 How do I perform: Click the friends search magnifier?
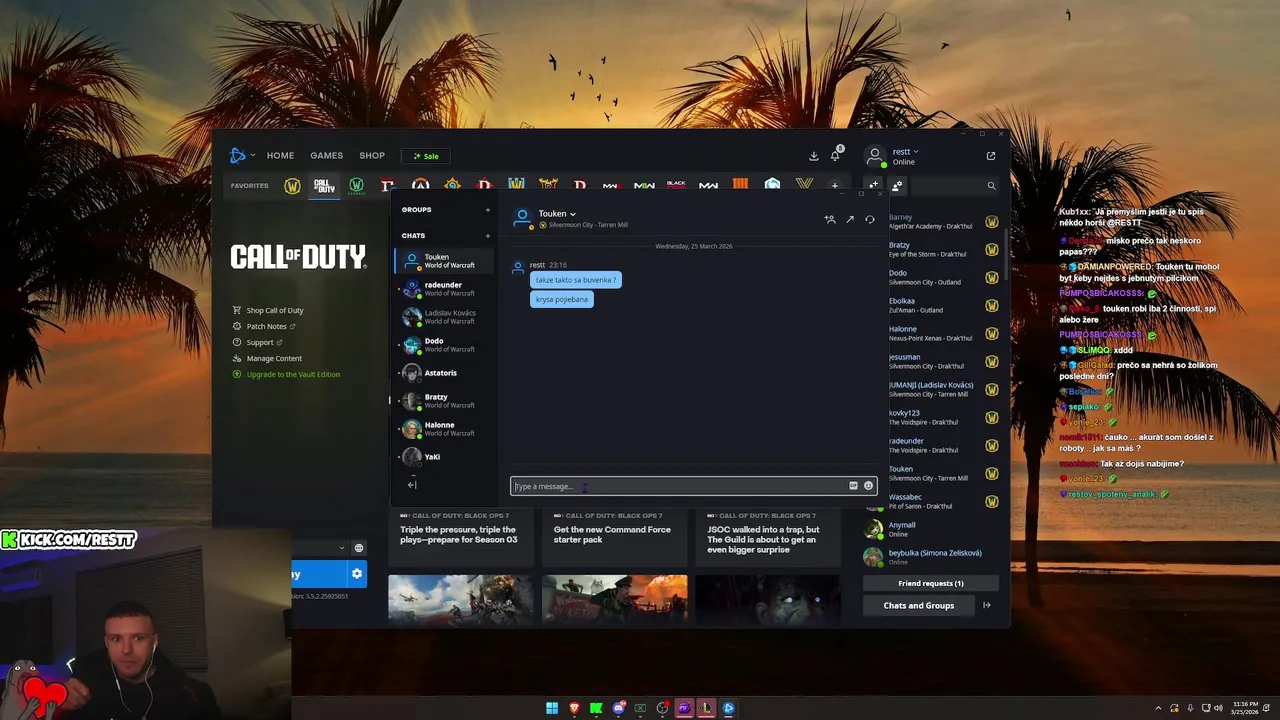click(x=991, y=186)
